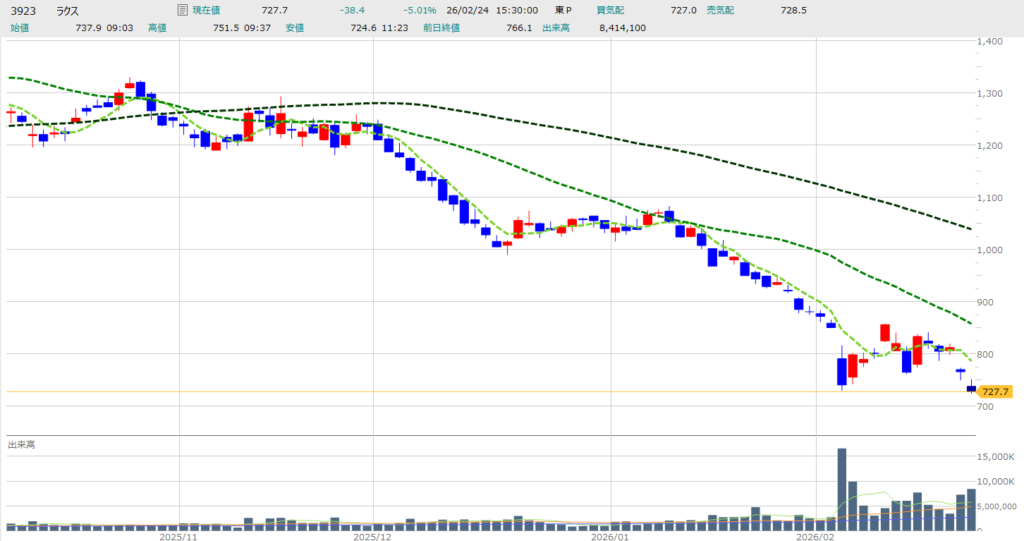This screenshot has width=1024, height=541.
Task: Click the 安値 low price label
Action: point(294,27)
